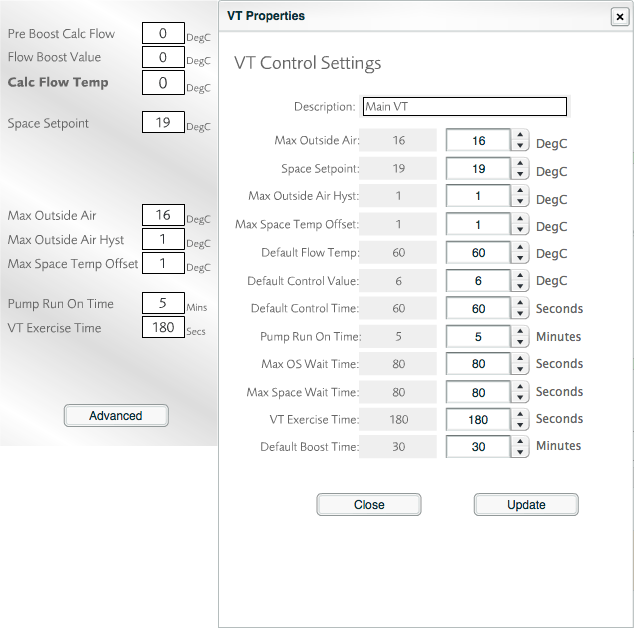634x628 pixels.
Task: Increase the Default Control Time value
Action: coord(521,303)
